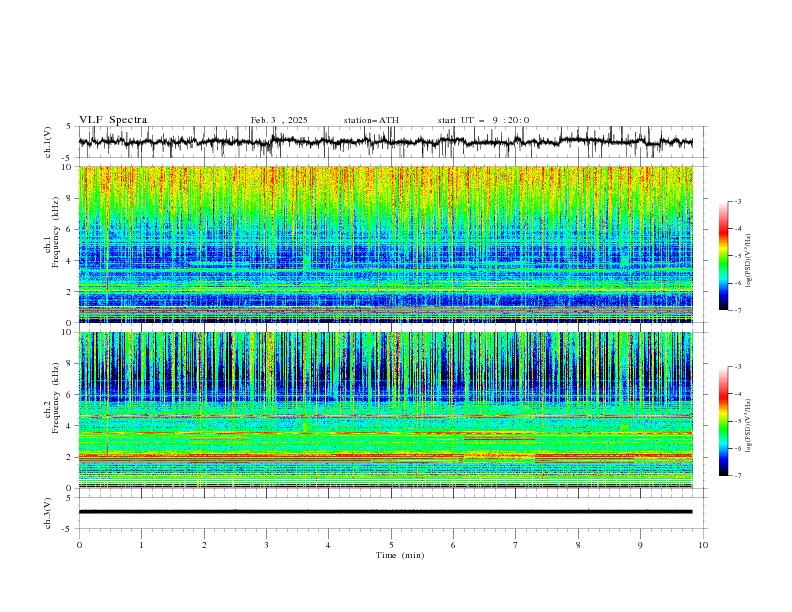Click time-axis tick label "10"
Image resolution: width=792 pixels, height=612 pixels.
(x=703, y=545)
